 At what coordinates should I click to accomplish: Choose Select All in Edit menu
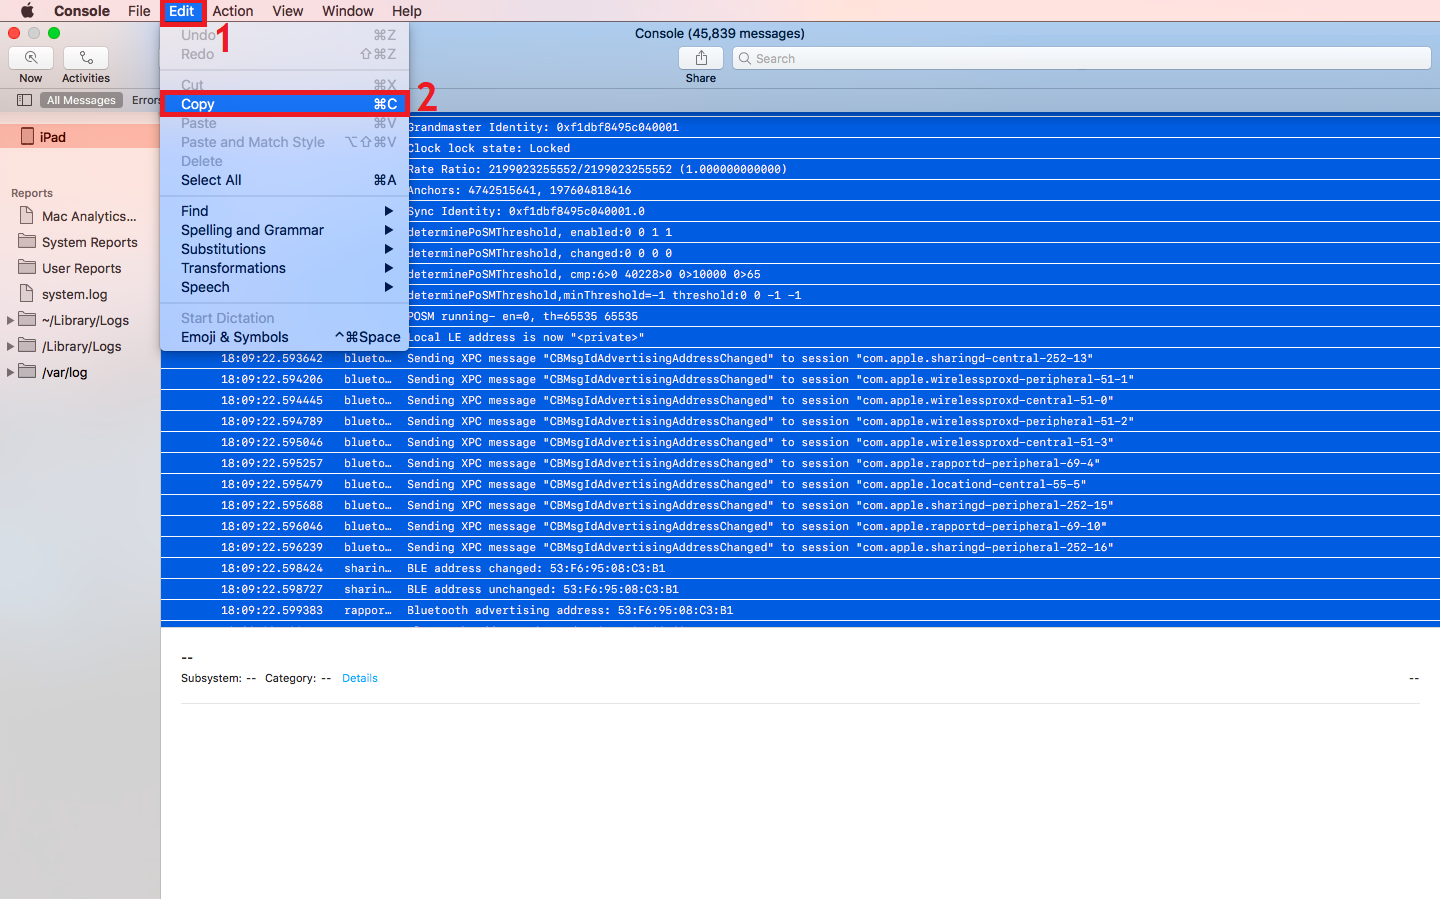pyautogui.click(x=284, y=180)
